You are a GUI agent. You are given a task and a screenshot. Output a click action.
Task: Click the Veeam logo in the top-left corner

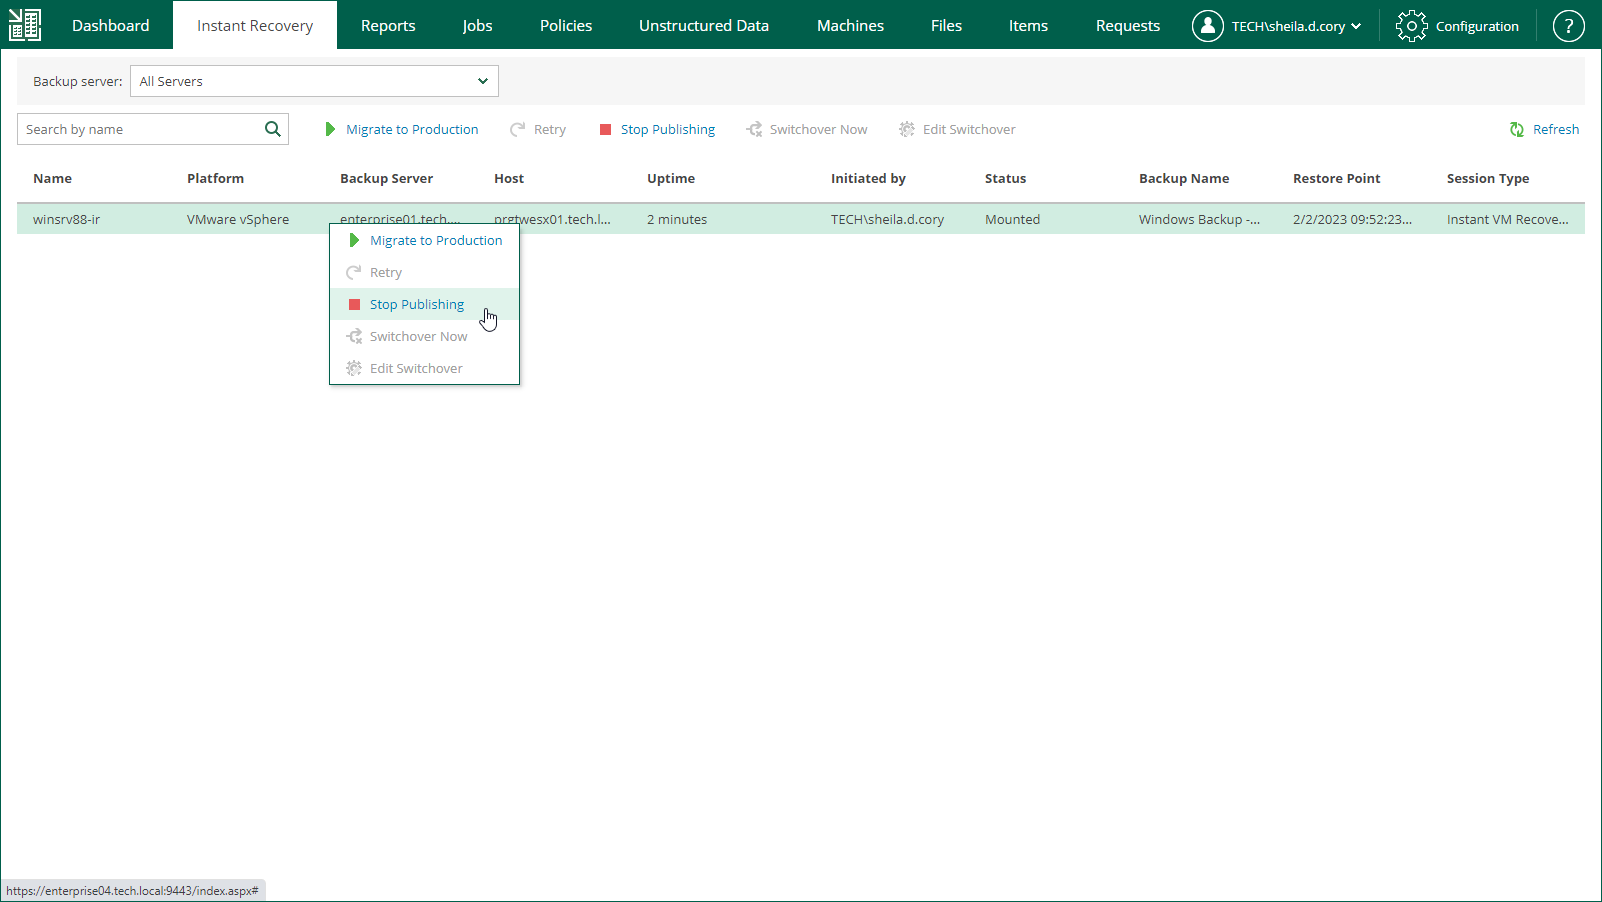tap(25, 23)
